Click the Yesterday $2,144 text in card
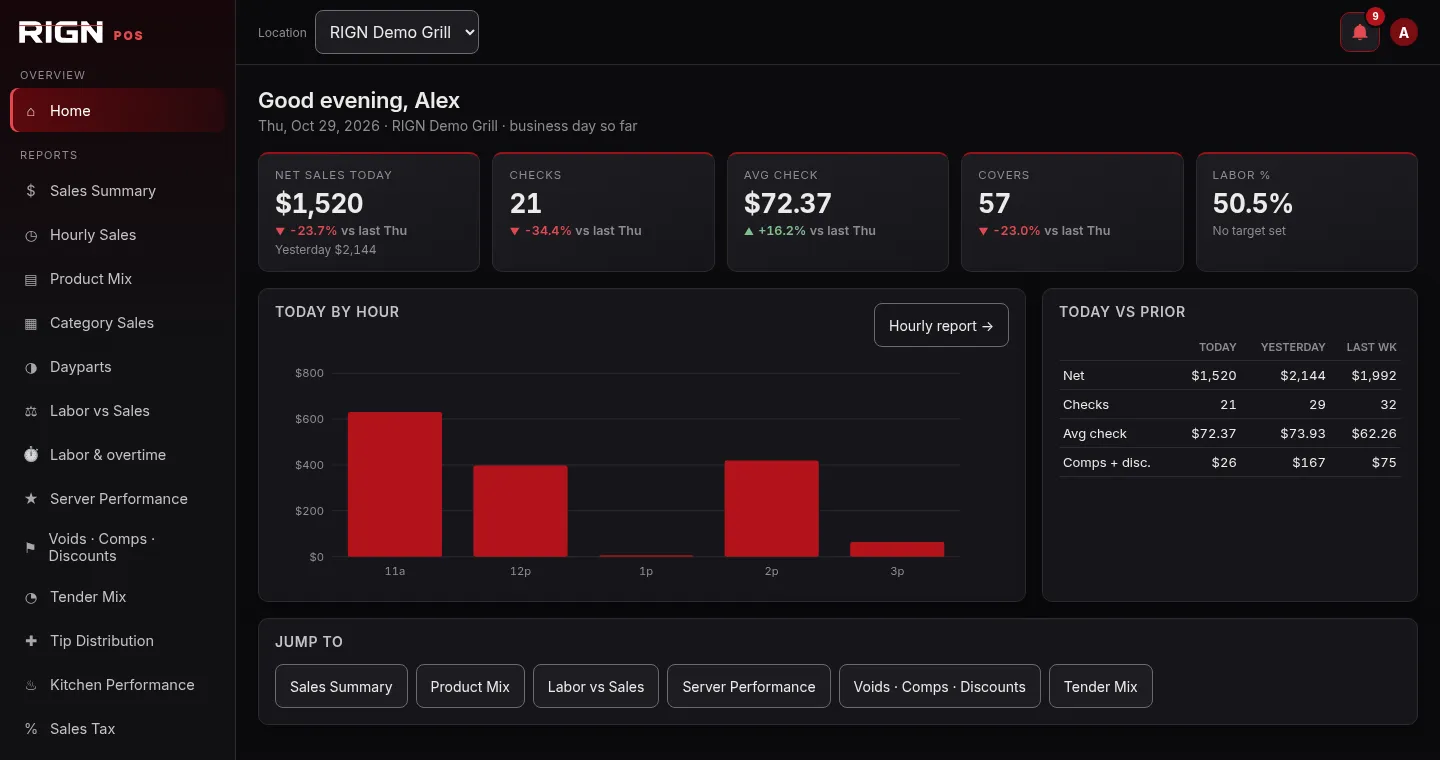This screenshot has width=1440, height=760. point(326,250)
